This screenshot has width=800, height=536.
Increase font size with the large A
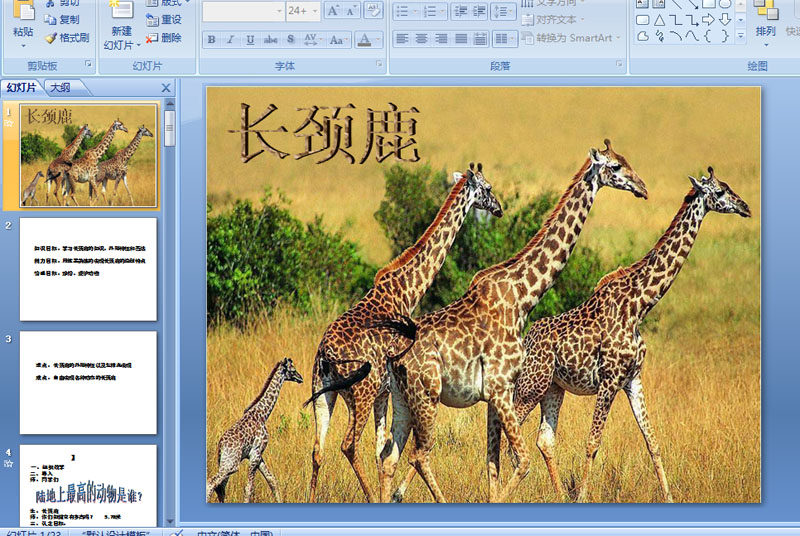(x=333, y=11)
